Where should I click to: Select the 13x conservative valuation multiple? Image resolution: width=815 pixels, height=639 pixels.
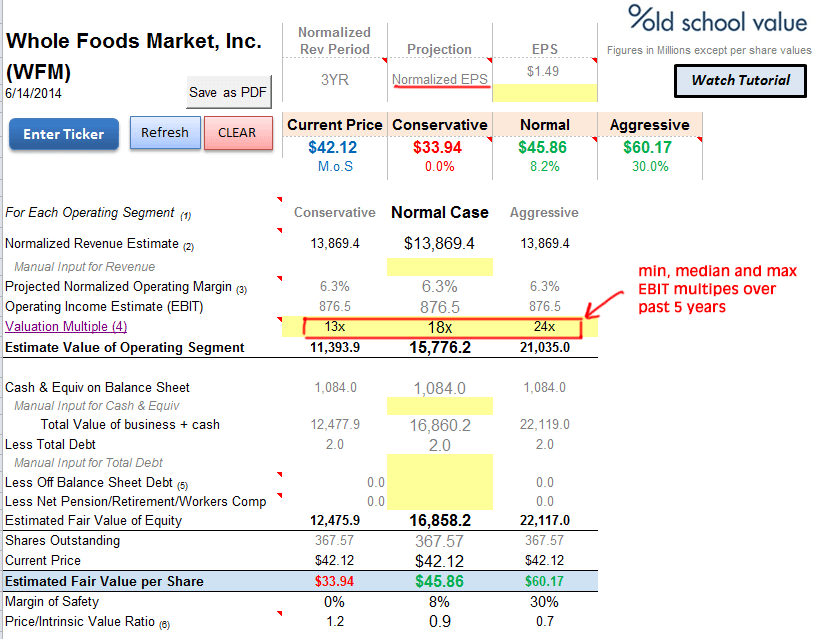coord(335,327)
